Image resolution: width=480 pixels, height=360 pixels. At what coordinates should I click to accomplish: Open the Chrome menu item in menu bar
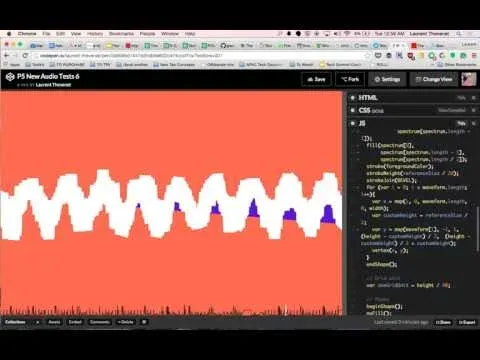tap(27, 34)
